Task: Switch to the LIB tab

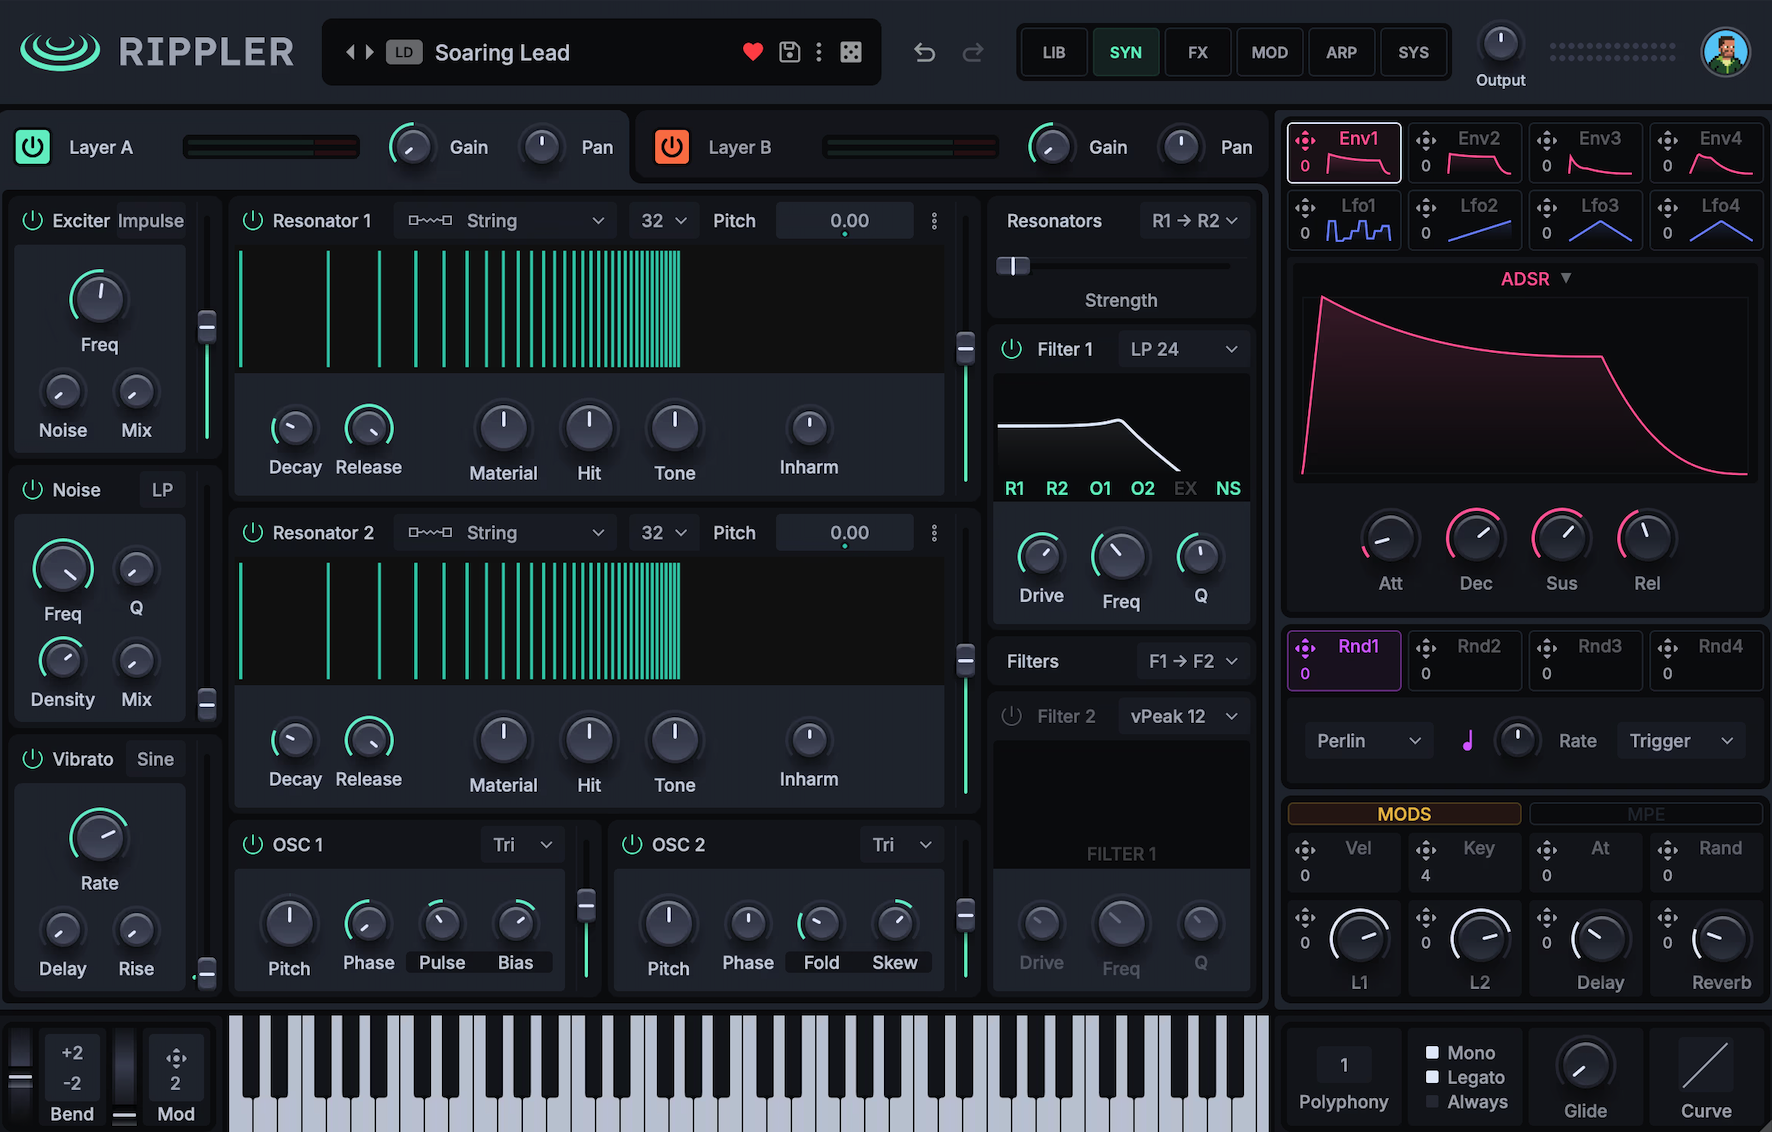Action: (x=1054, y=52)
